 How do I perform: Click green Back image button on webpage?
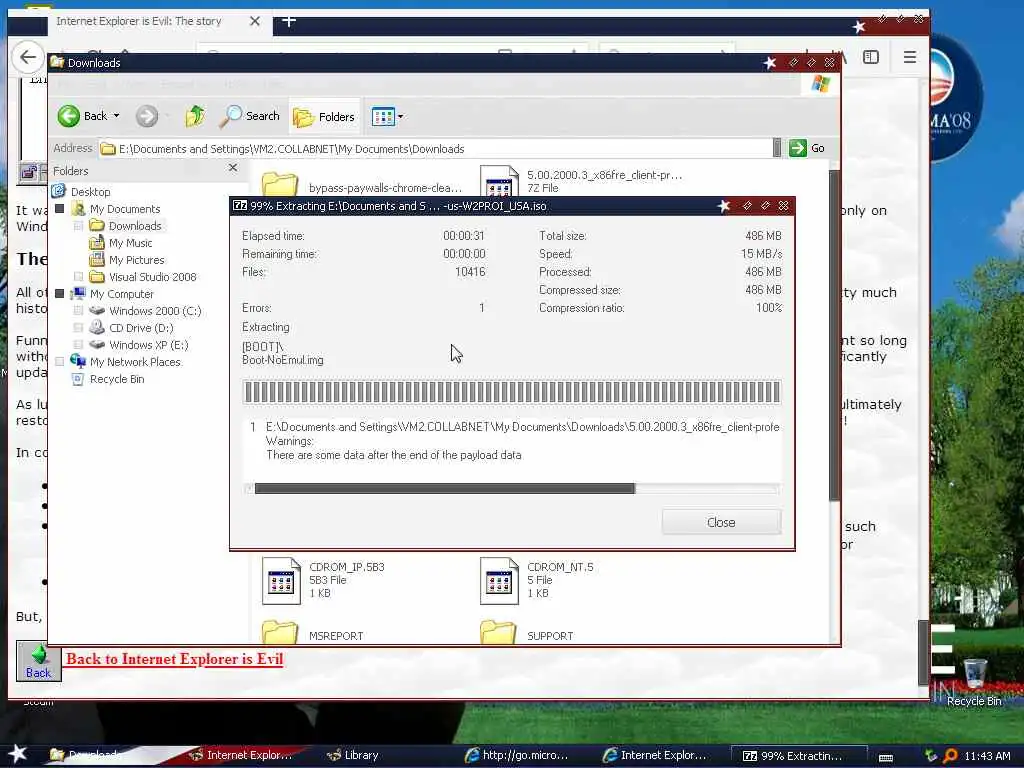pyautogui.click(x=39, y=661)
